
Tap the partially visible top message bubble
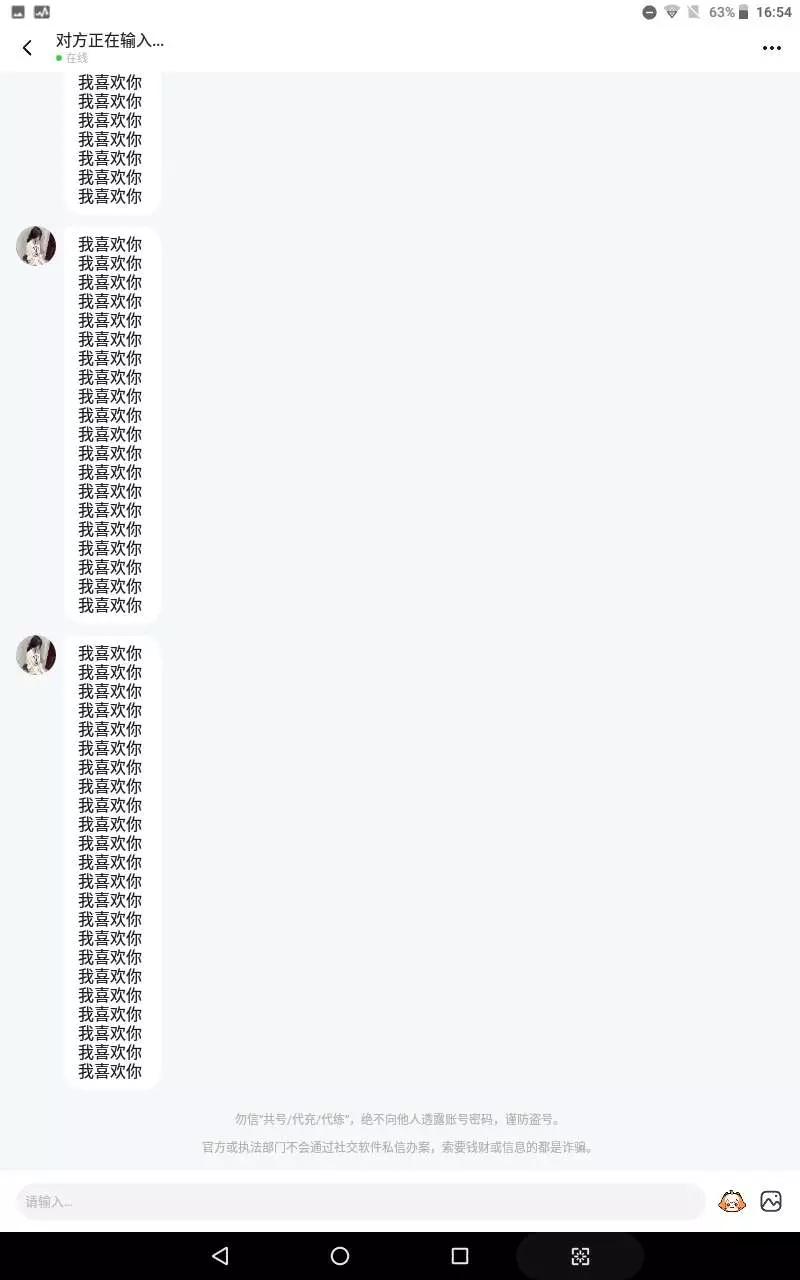tap(112, 143)
